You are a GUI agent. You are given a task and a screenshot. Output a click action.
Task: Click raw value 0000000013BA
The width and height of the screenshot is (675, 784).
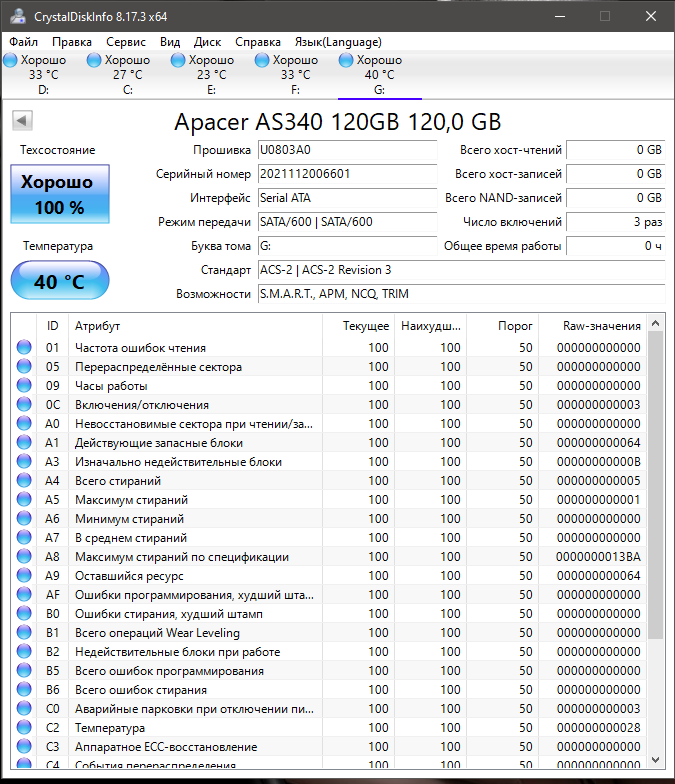(x=598, y=556)
